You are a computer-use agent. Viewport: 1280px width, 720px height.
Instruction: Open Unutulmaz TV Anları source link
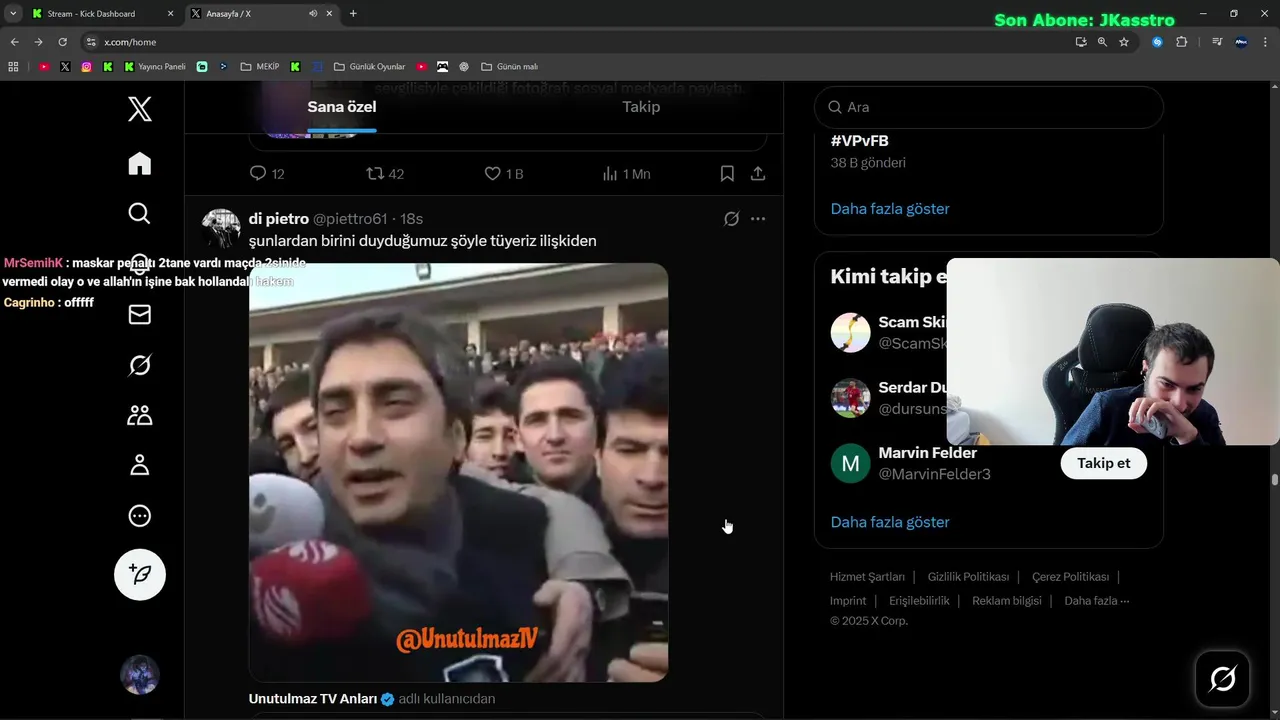tap(313, 699)
